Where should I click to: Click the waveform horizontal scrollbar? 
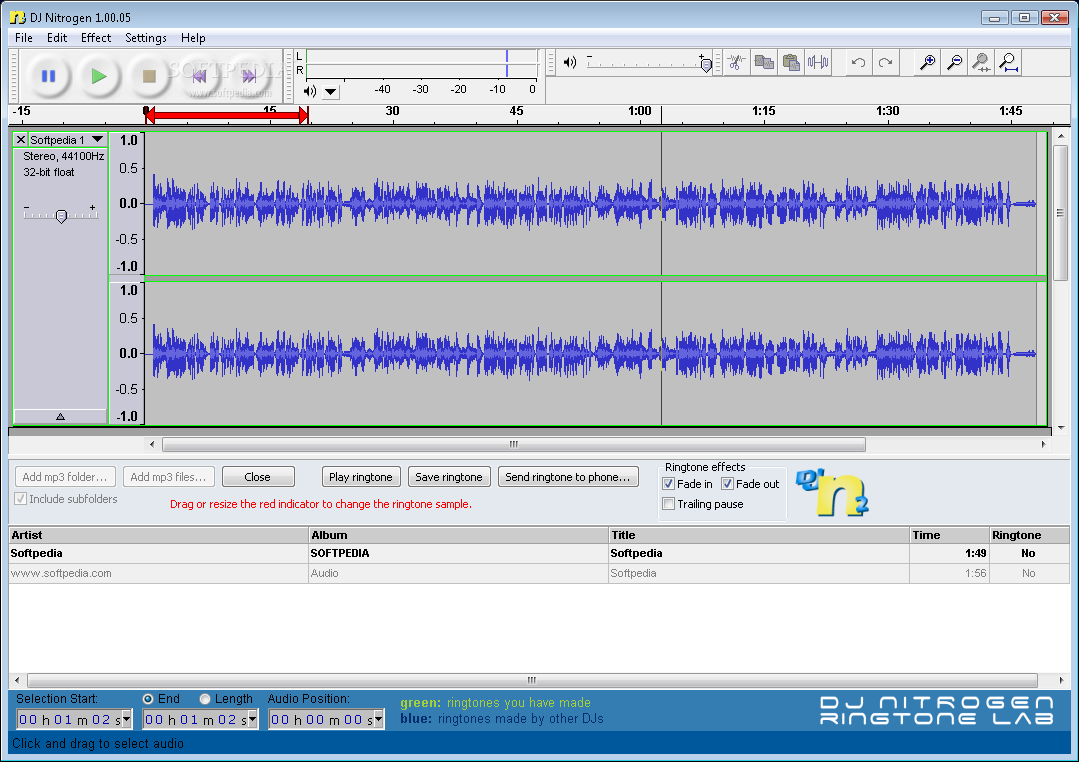coord(513,445)
